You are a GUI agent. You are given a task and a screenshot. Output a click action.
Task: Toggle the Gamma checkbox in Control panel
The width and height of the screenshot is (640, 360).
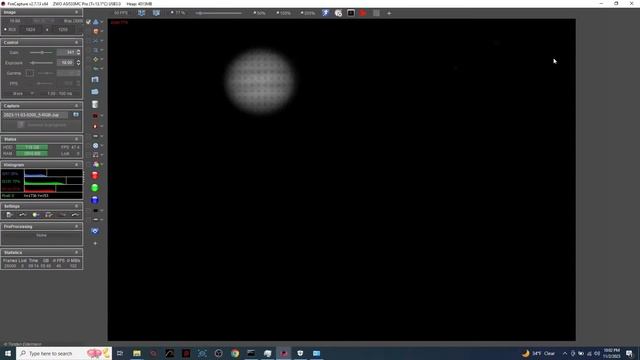point(29,73)
